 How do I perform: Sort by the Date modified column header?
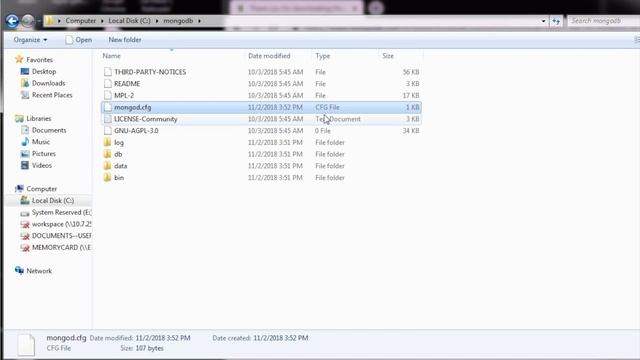point(269,56)
